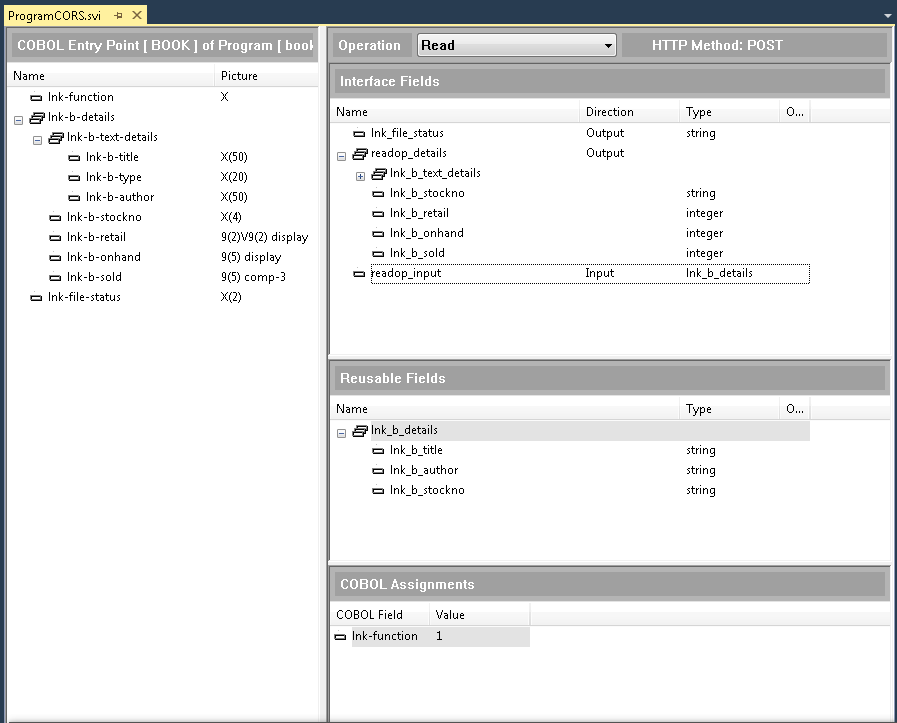Click the field icon next to readop_input
Screen dimensions: 897x723
360,273
